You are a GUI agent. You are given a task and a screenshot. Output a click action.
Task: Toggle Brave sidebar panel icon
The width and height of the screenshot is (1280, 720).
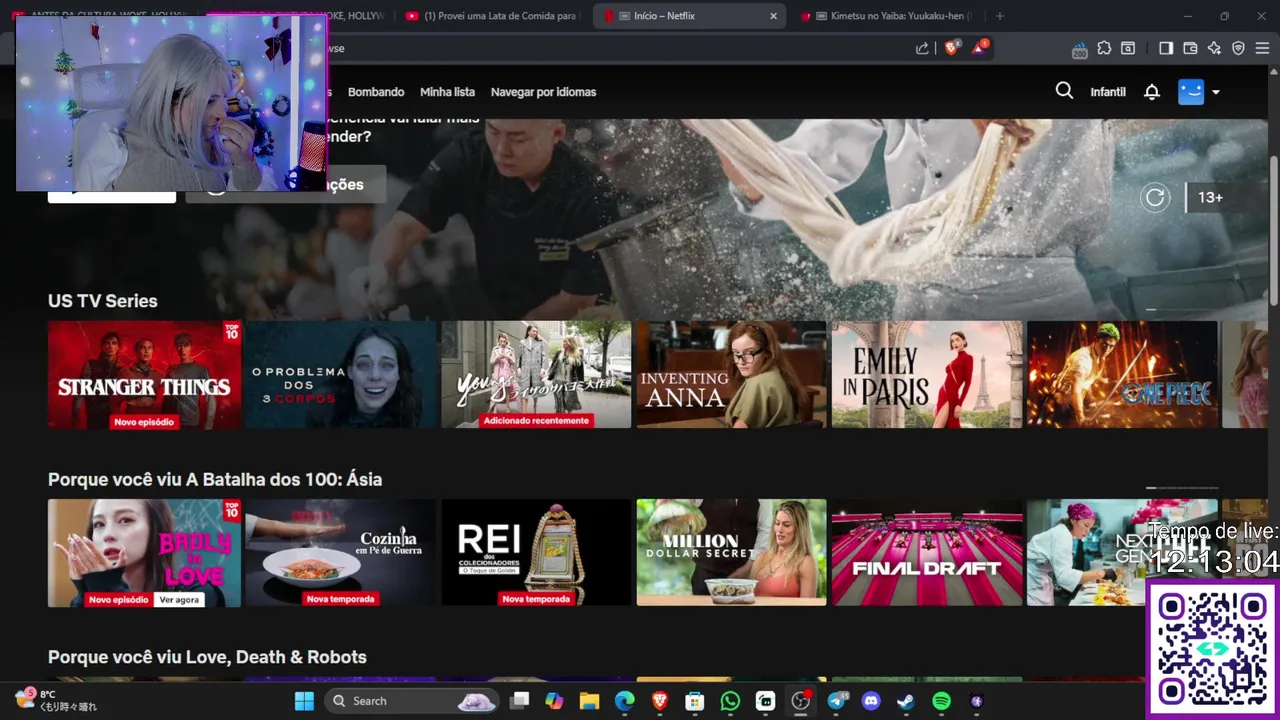[1166, 48]
